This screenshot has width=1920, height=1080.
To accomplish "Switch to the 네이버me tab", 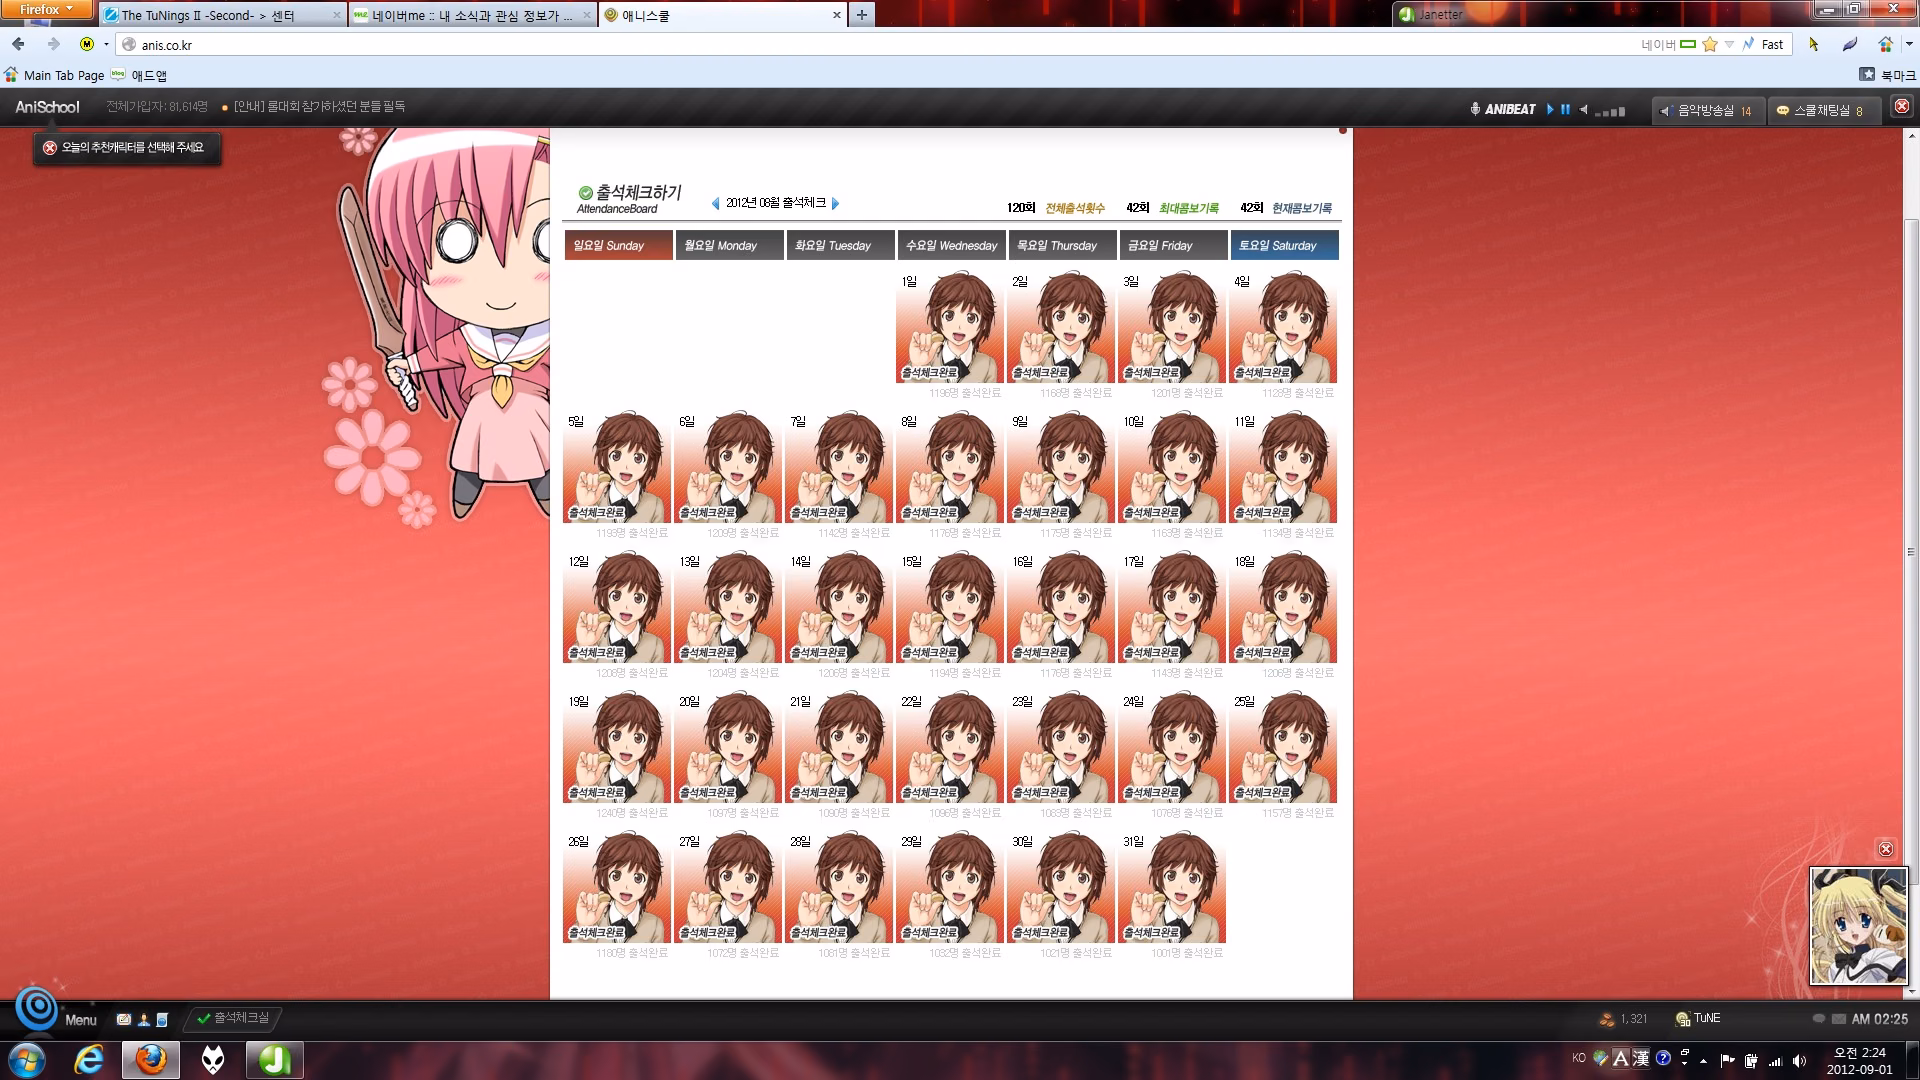I will click(x=473, y=15).
